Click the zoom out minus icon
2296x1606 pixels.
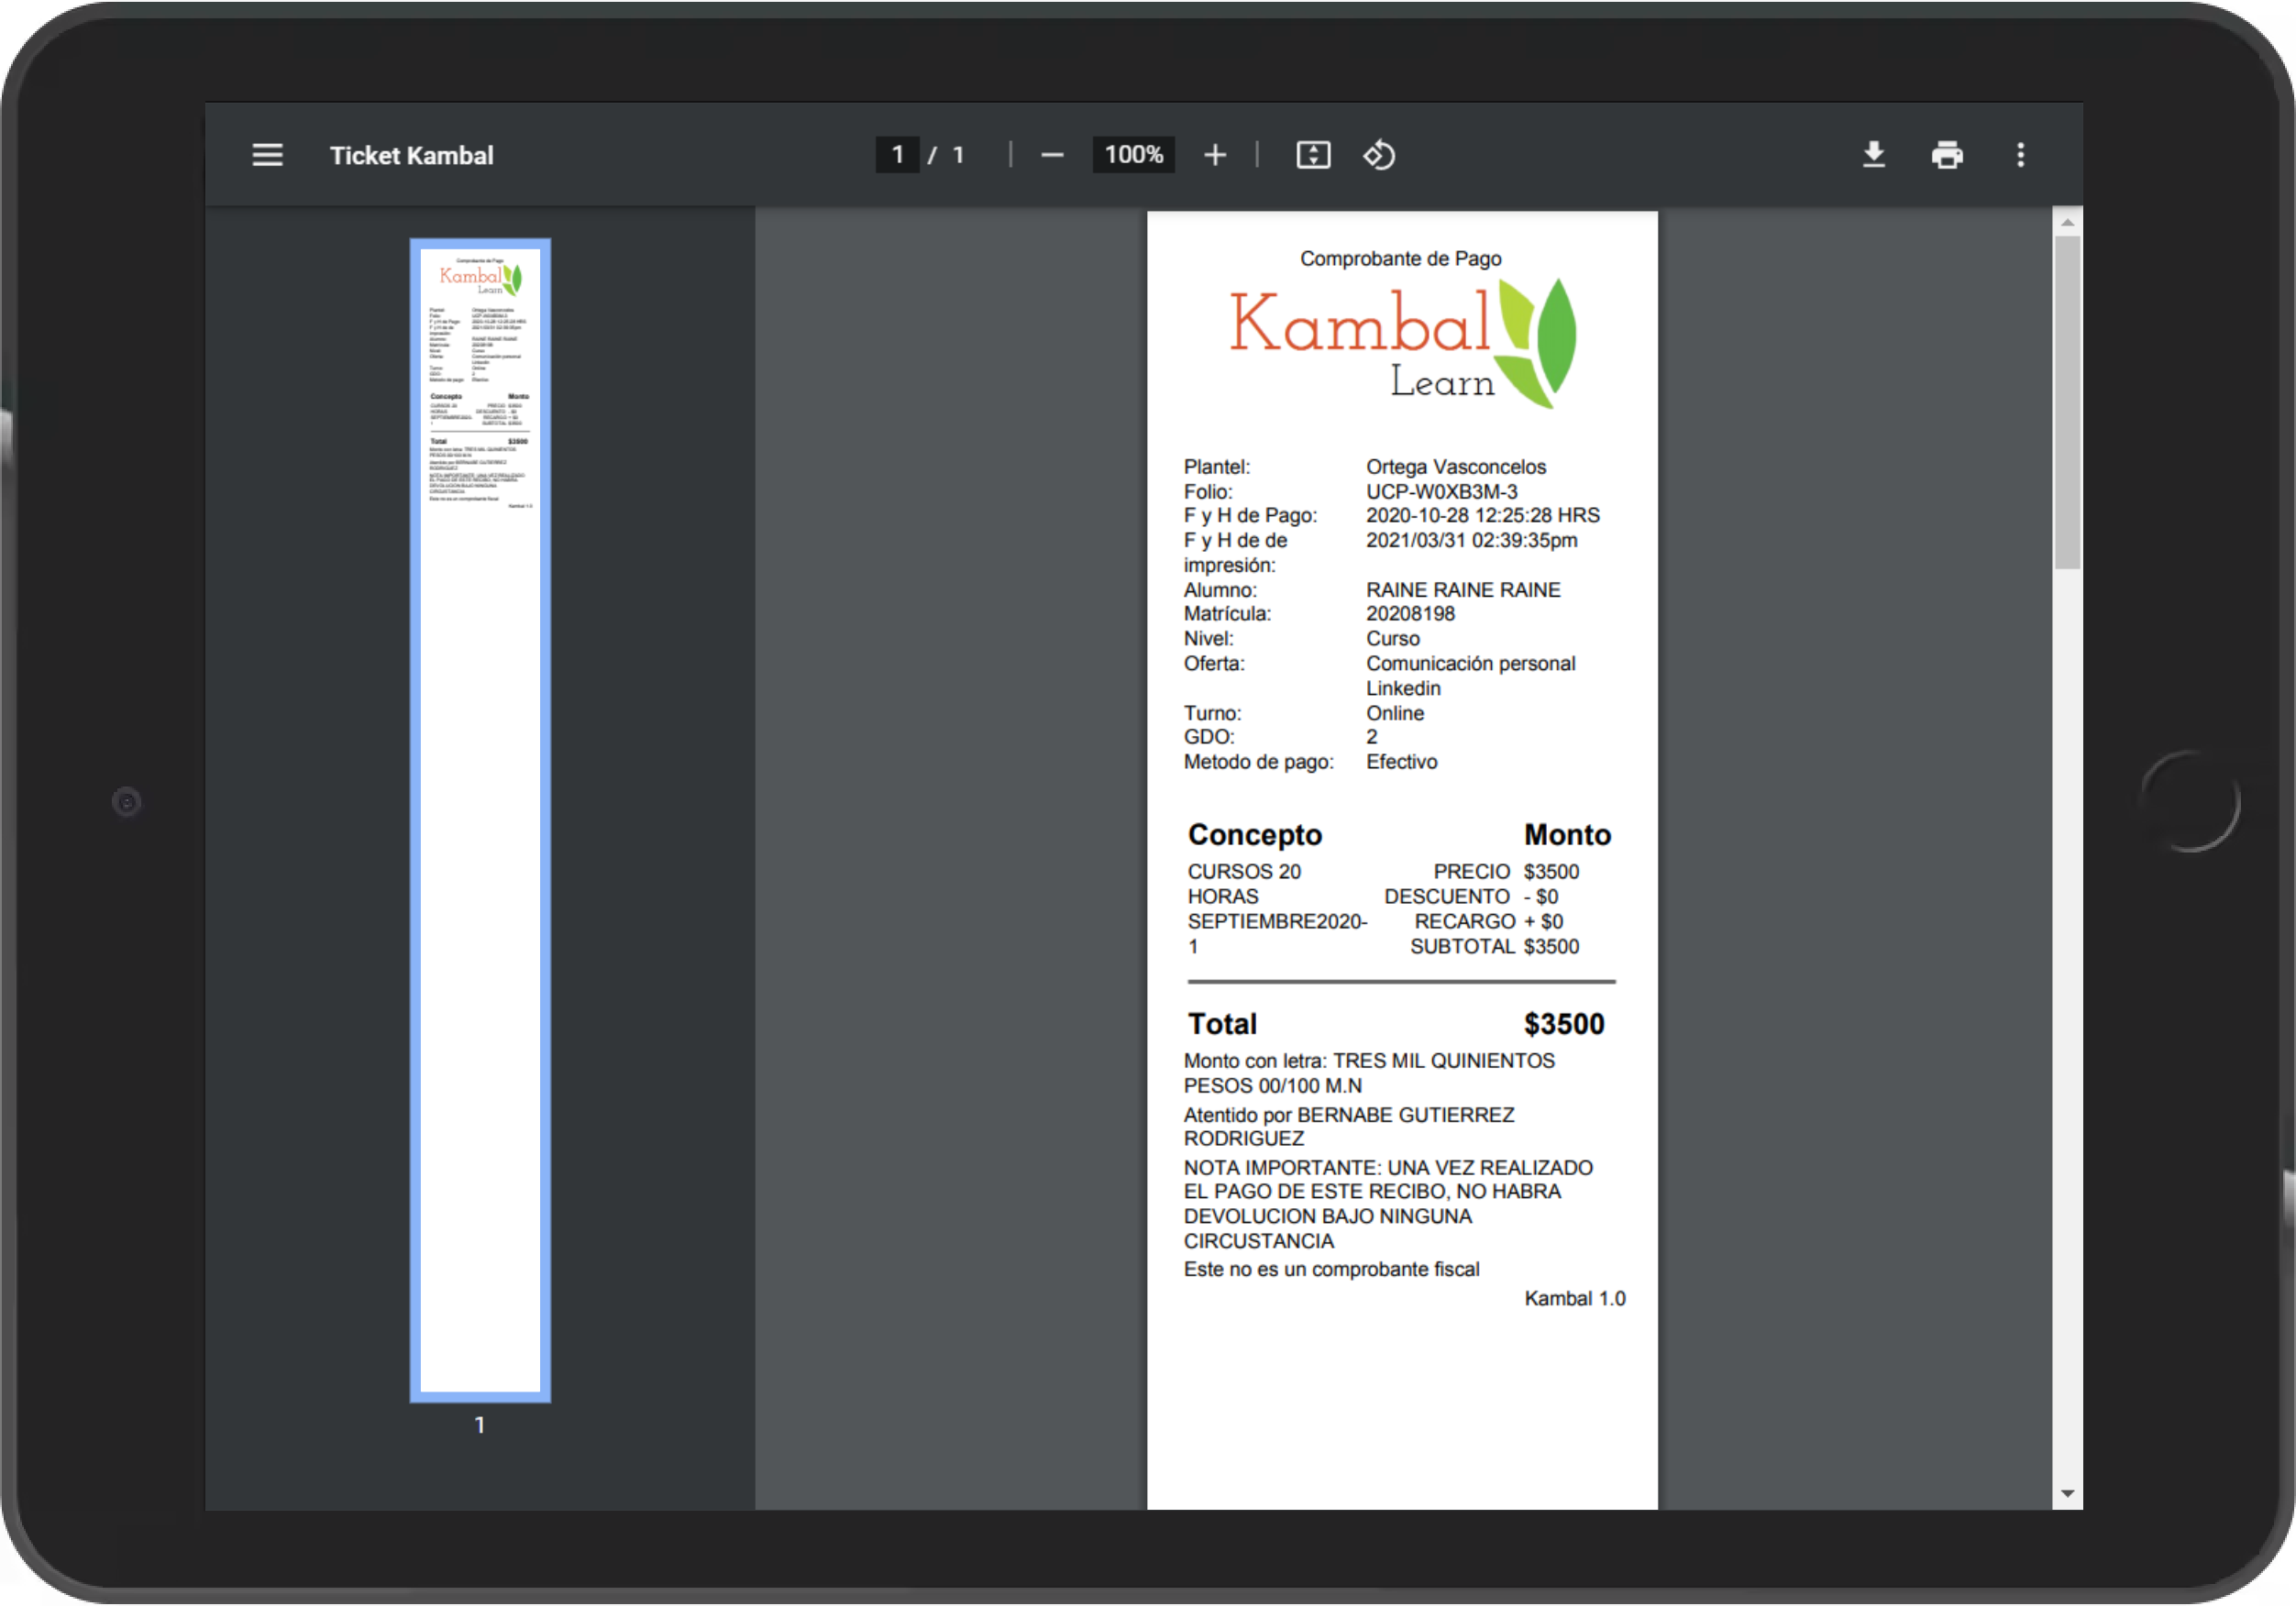pos(1052,155)
